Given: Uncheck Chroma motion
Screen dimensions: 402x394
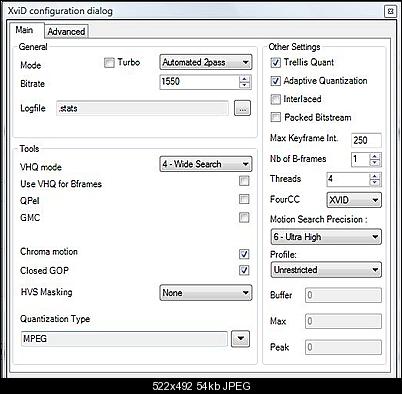Looking at the screenshot, I should point(244,254).
